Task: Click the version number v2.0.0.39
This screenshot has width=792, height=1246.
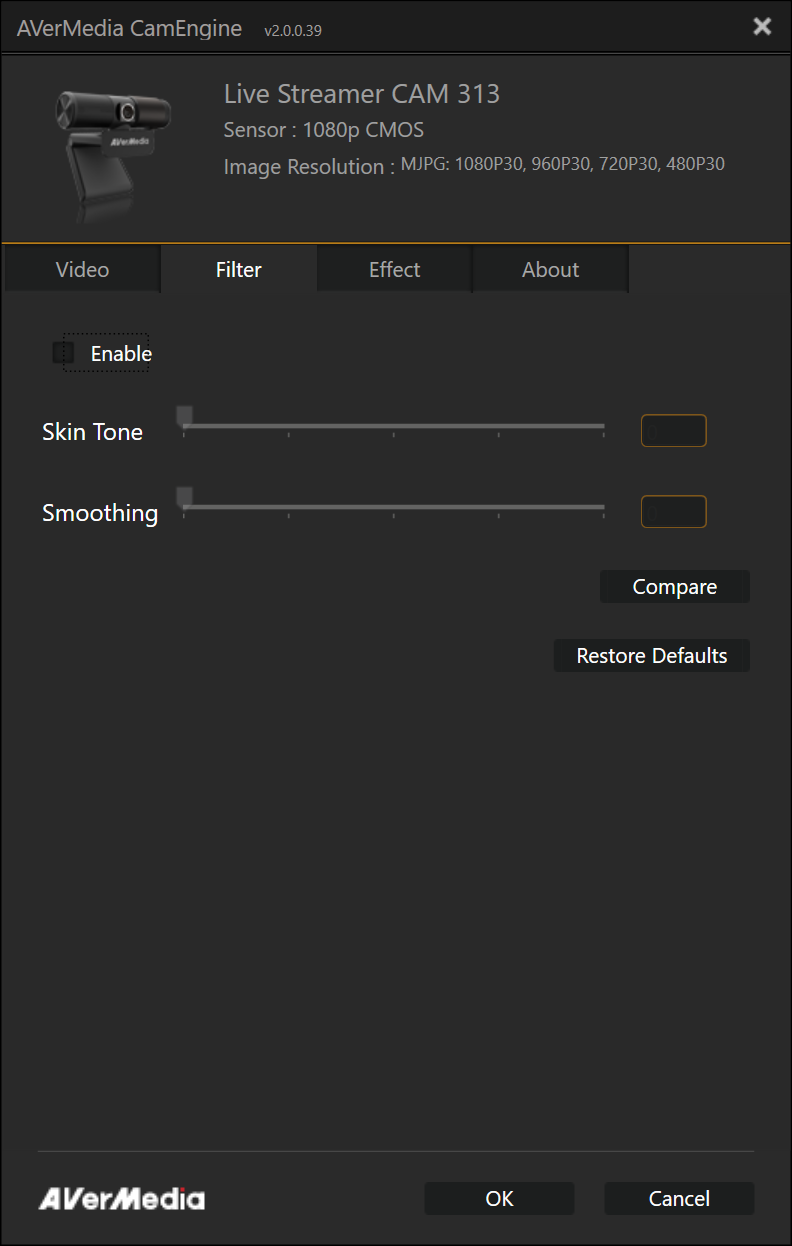Action: pyautogui.click(x=293, y=31)
